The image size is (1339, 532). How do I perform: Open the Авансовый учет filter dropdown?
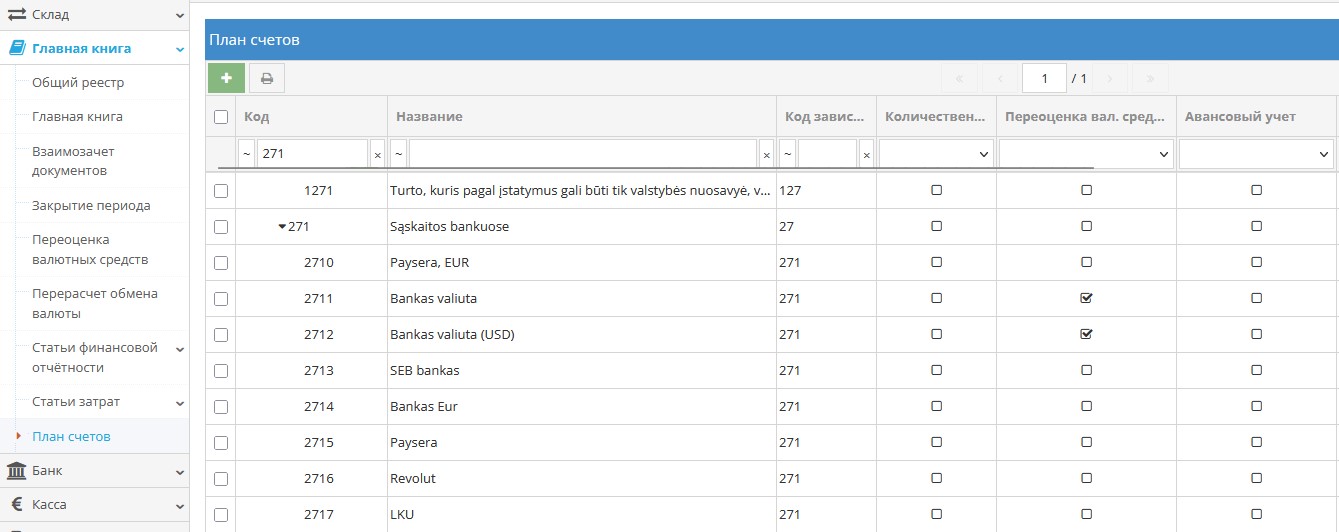click(x=1256, y=154)
